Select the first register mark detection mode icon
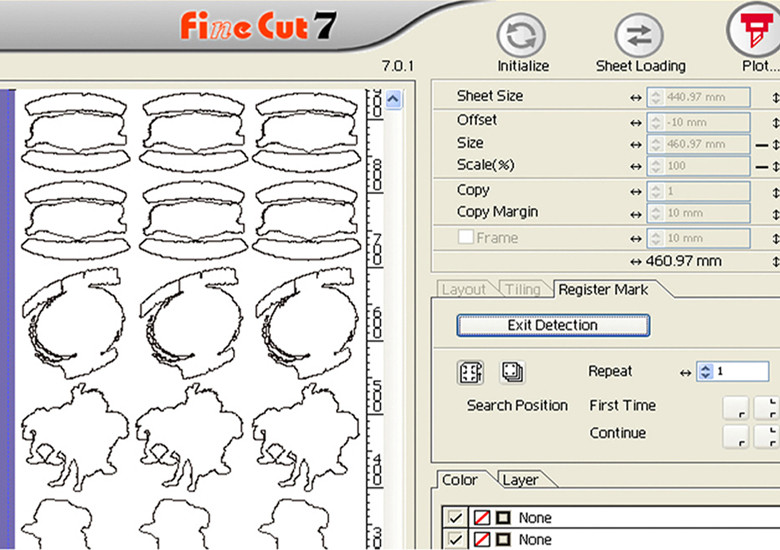The height and width of the screenshot is (550, 780). click(x=470, y=372)
